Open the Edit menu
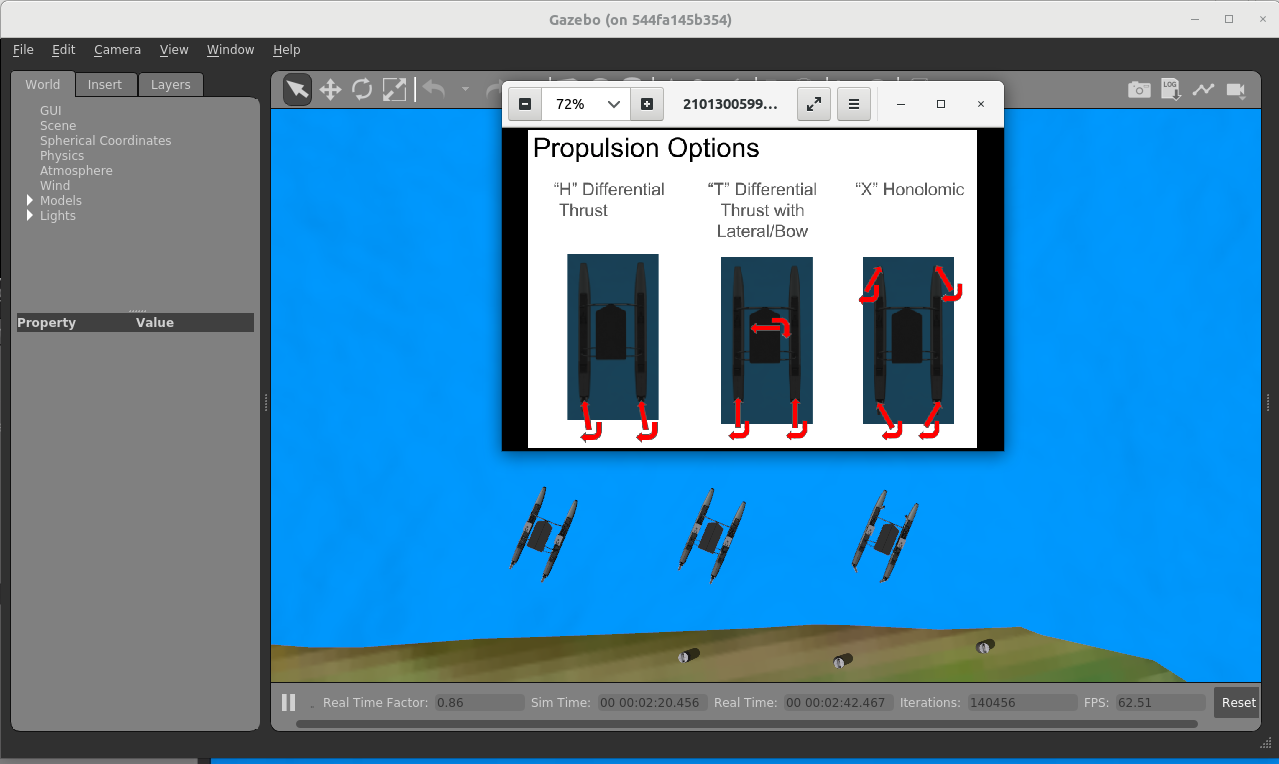Viewport: 1279px width, 764px height. pos(64,49)
